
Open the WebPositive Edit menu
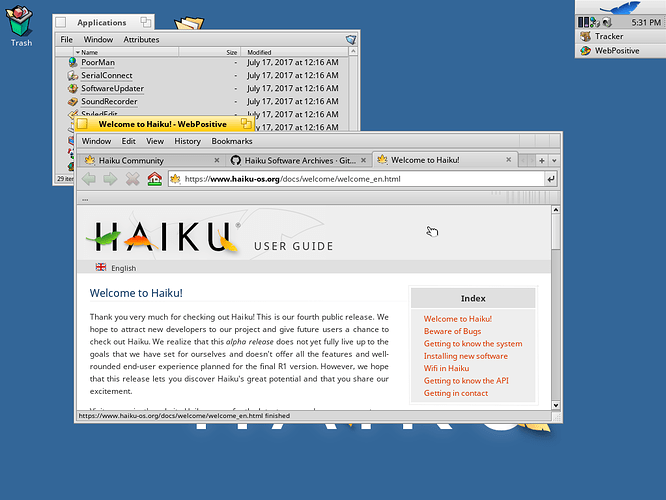coord(128,141)
